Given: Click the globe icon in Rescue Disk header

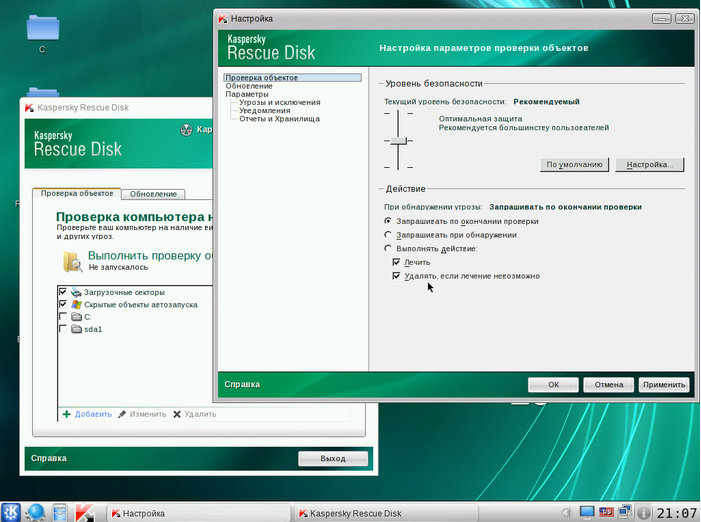Looking at the screenshot, I should (x=186, y=130).
